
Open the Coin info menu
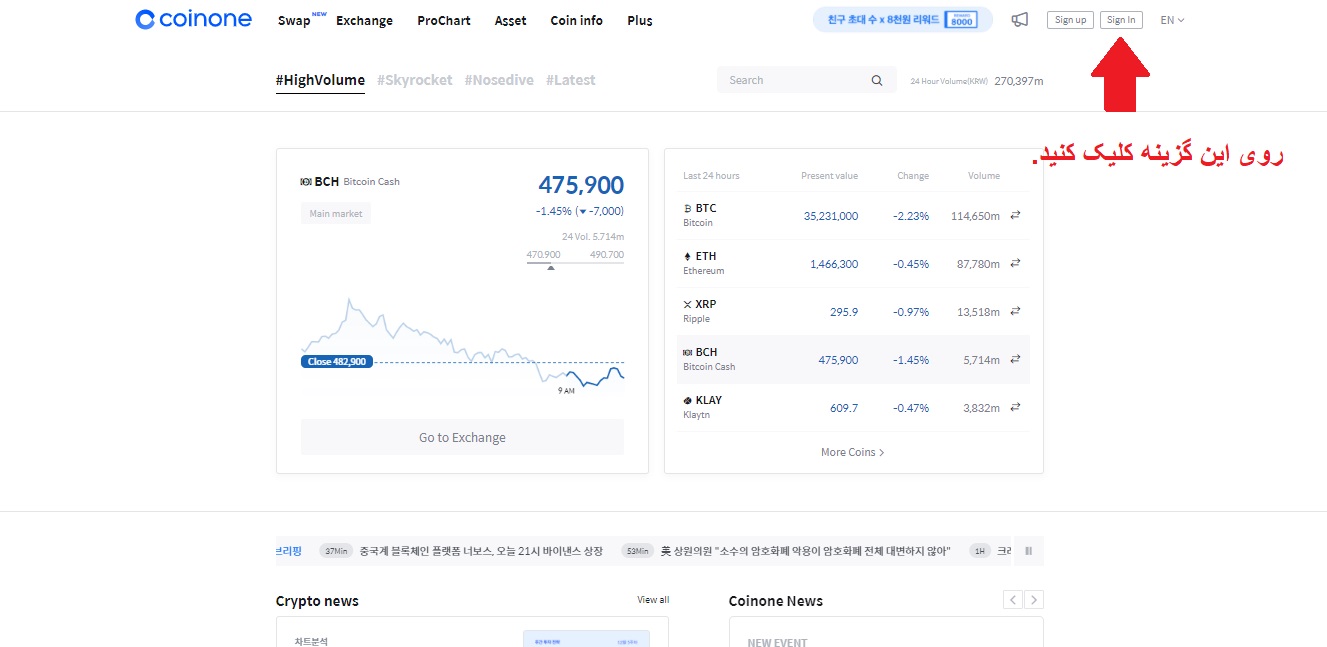576,20
